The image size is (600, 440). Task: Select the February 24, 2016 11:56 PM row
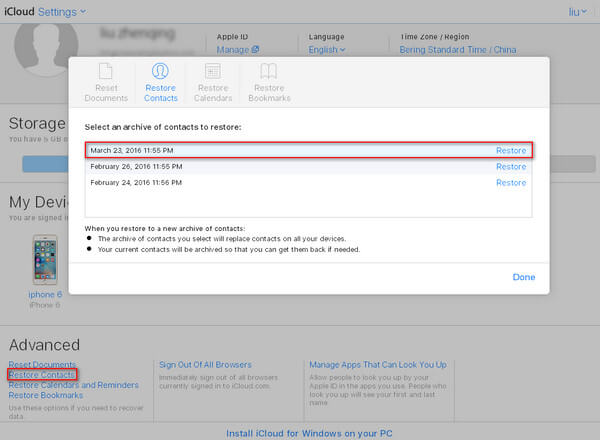point(308,183)
